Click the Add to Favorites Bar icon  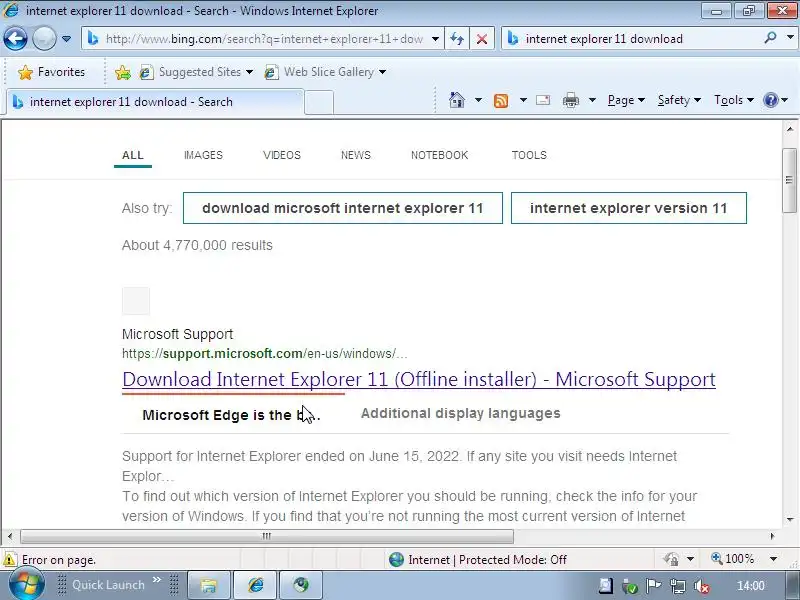122,72
